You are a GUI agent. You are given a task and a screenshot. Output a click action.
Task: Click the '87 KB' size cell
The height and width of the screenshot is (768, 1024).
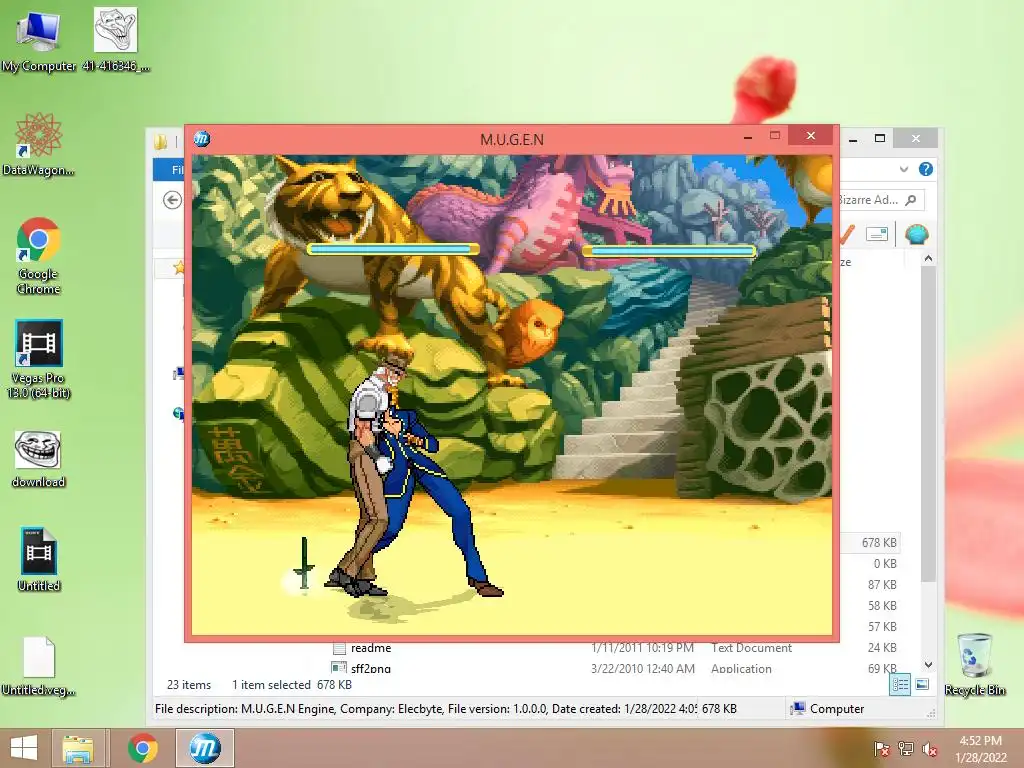(x=882, y=584)
